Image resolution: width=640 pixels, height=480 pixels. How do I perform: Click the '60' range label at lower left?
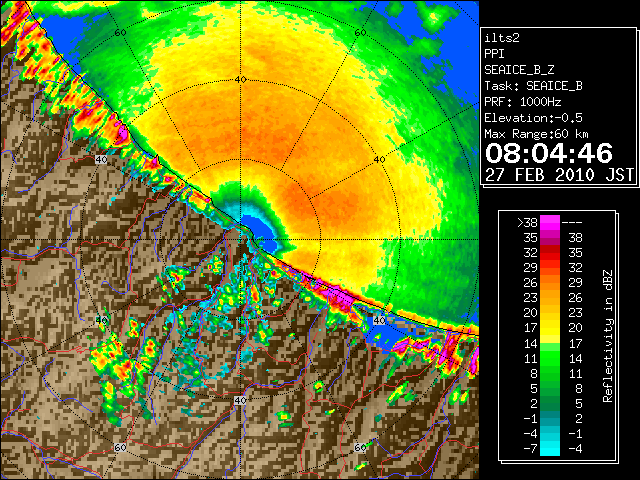pyautogui.click(x=120, y=448)
